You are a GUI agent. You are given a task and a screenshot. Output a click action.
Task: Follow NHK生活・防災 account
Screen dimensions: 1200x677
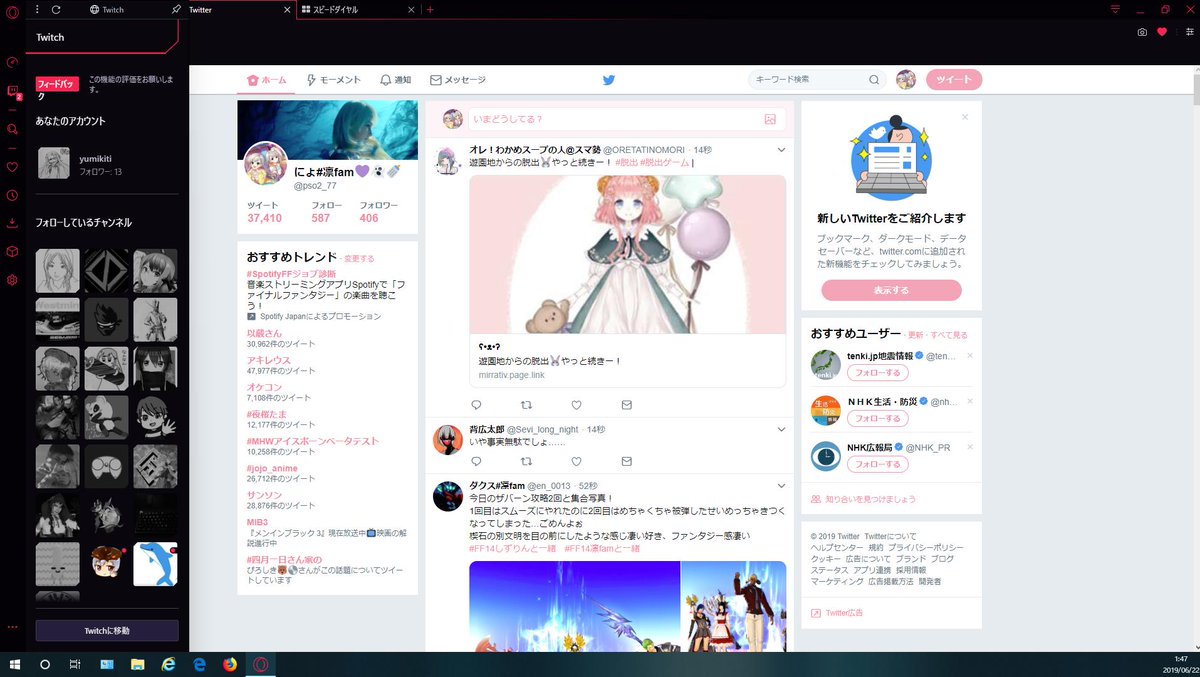click(877, 418)
